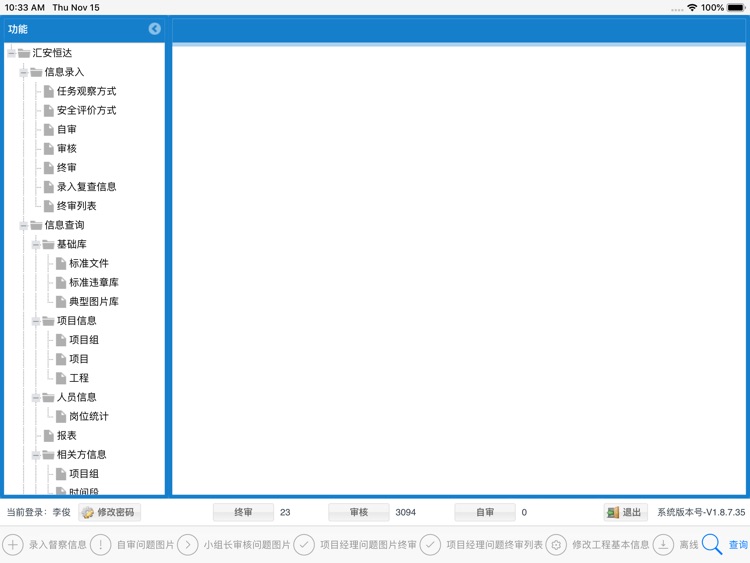The height and width of the screenshot is (563, 750).
Task: Click the 典型图片库 document icon
Action: click(61, 302)
